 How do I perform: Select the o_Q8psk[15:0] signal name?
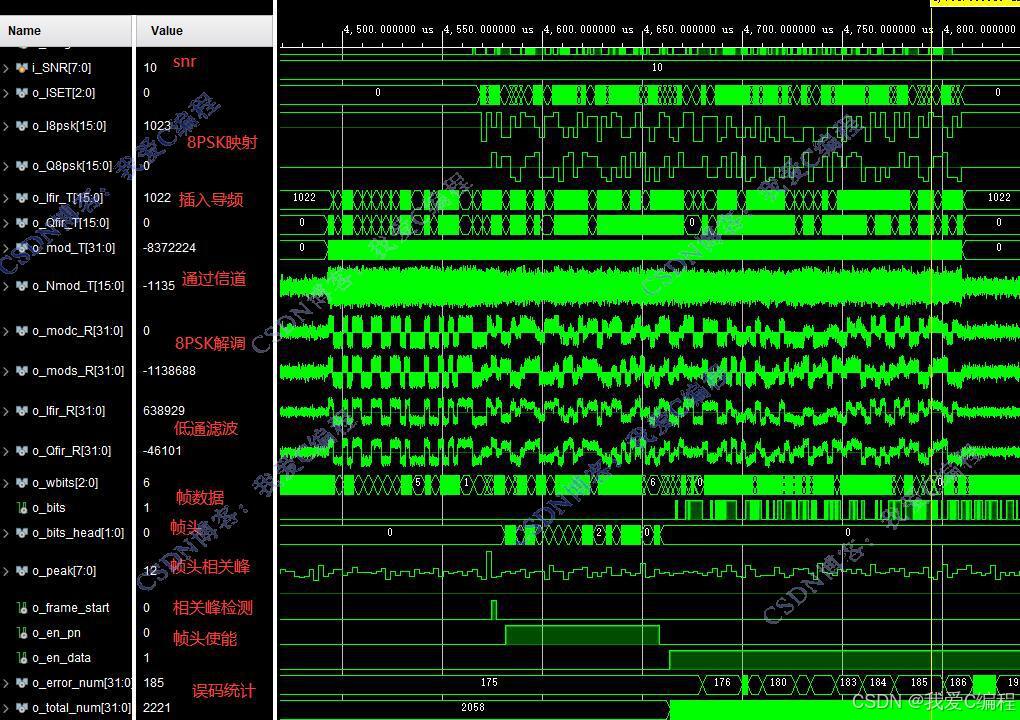click(x=72, y=166)
